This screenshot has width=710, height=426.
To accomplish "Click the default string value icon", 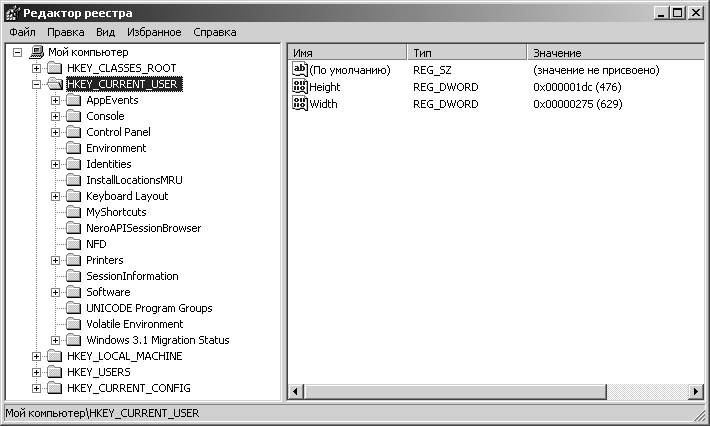I will pos(299,70).
